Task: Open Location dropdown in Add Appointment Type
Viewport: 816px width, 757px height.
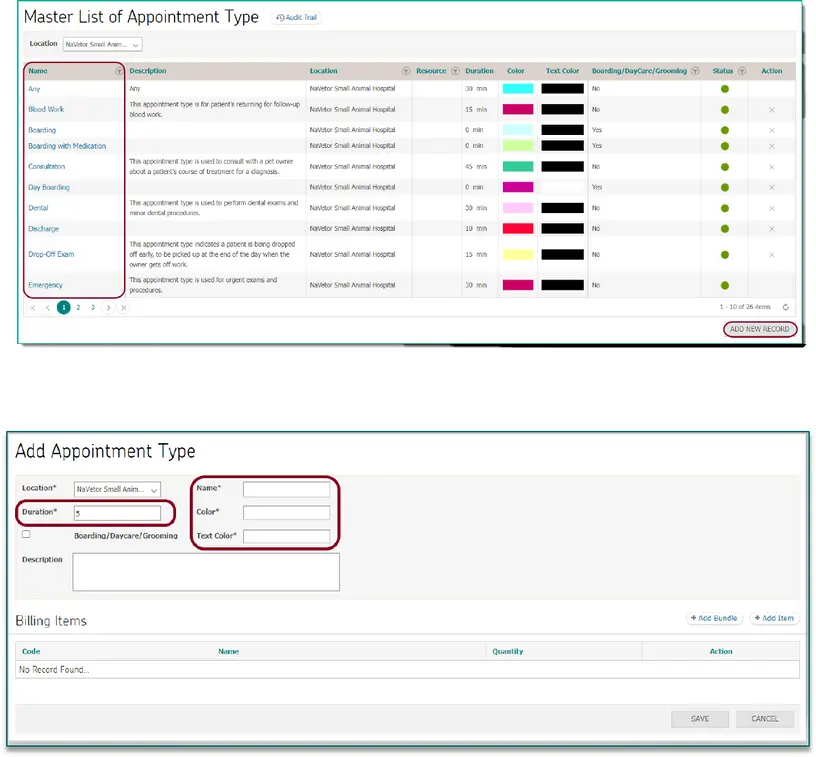Action: point(117,489)
